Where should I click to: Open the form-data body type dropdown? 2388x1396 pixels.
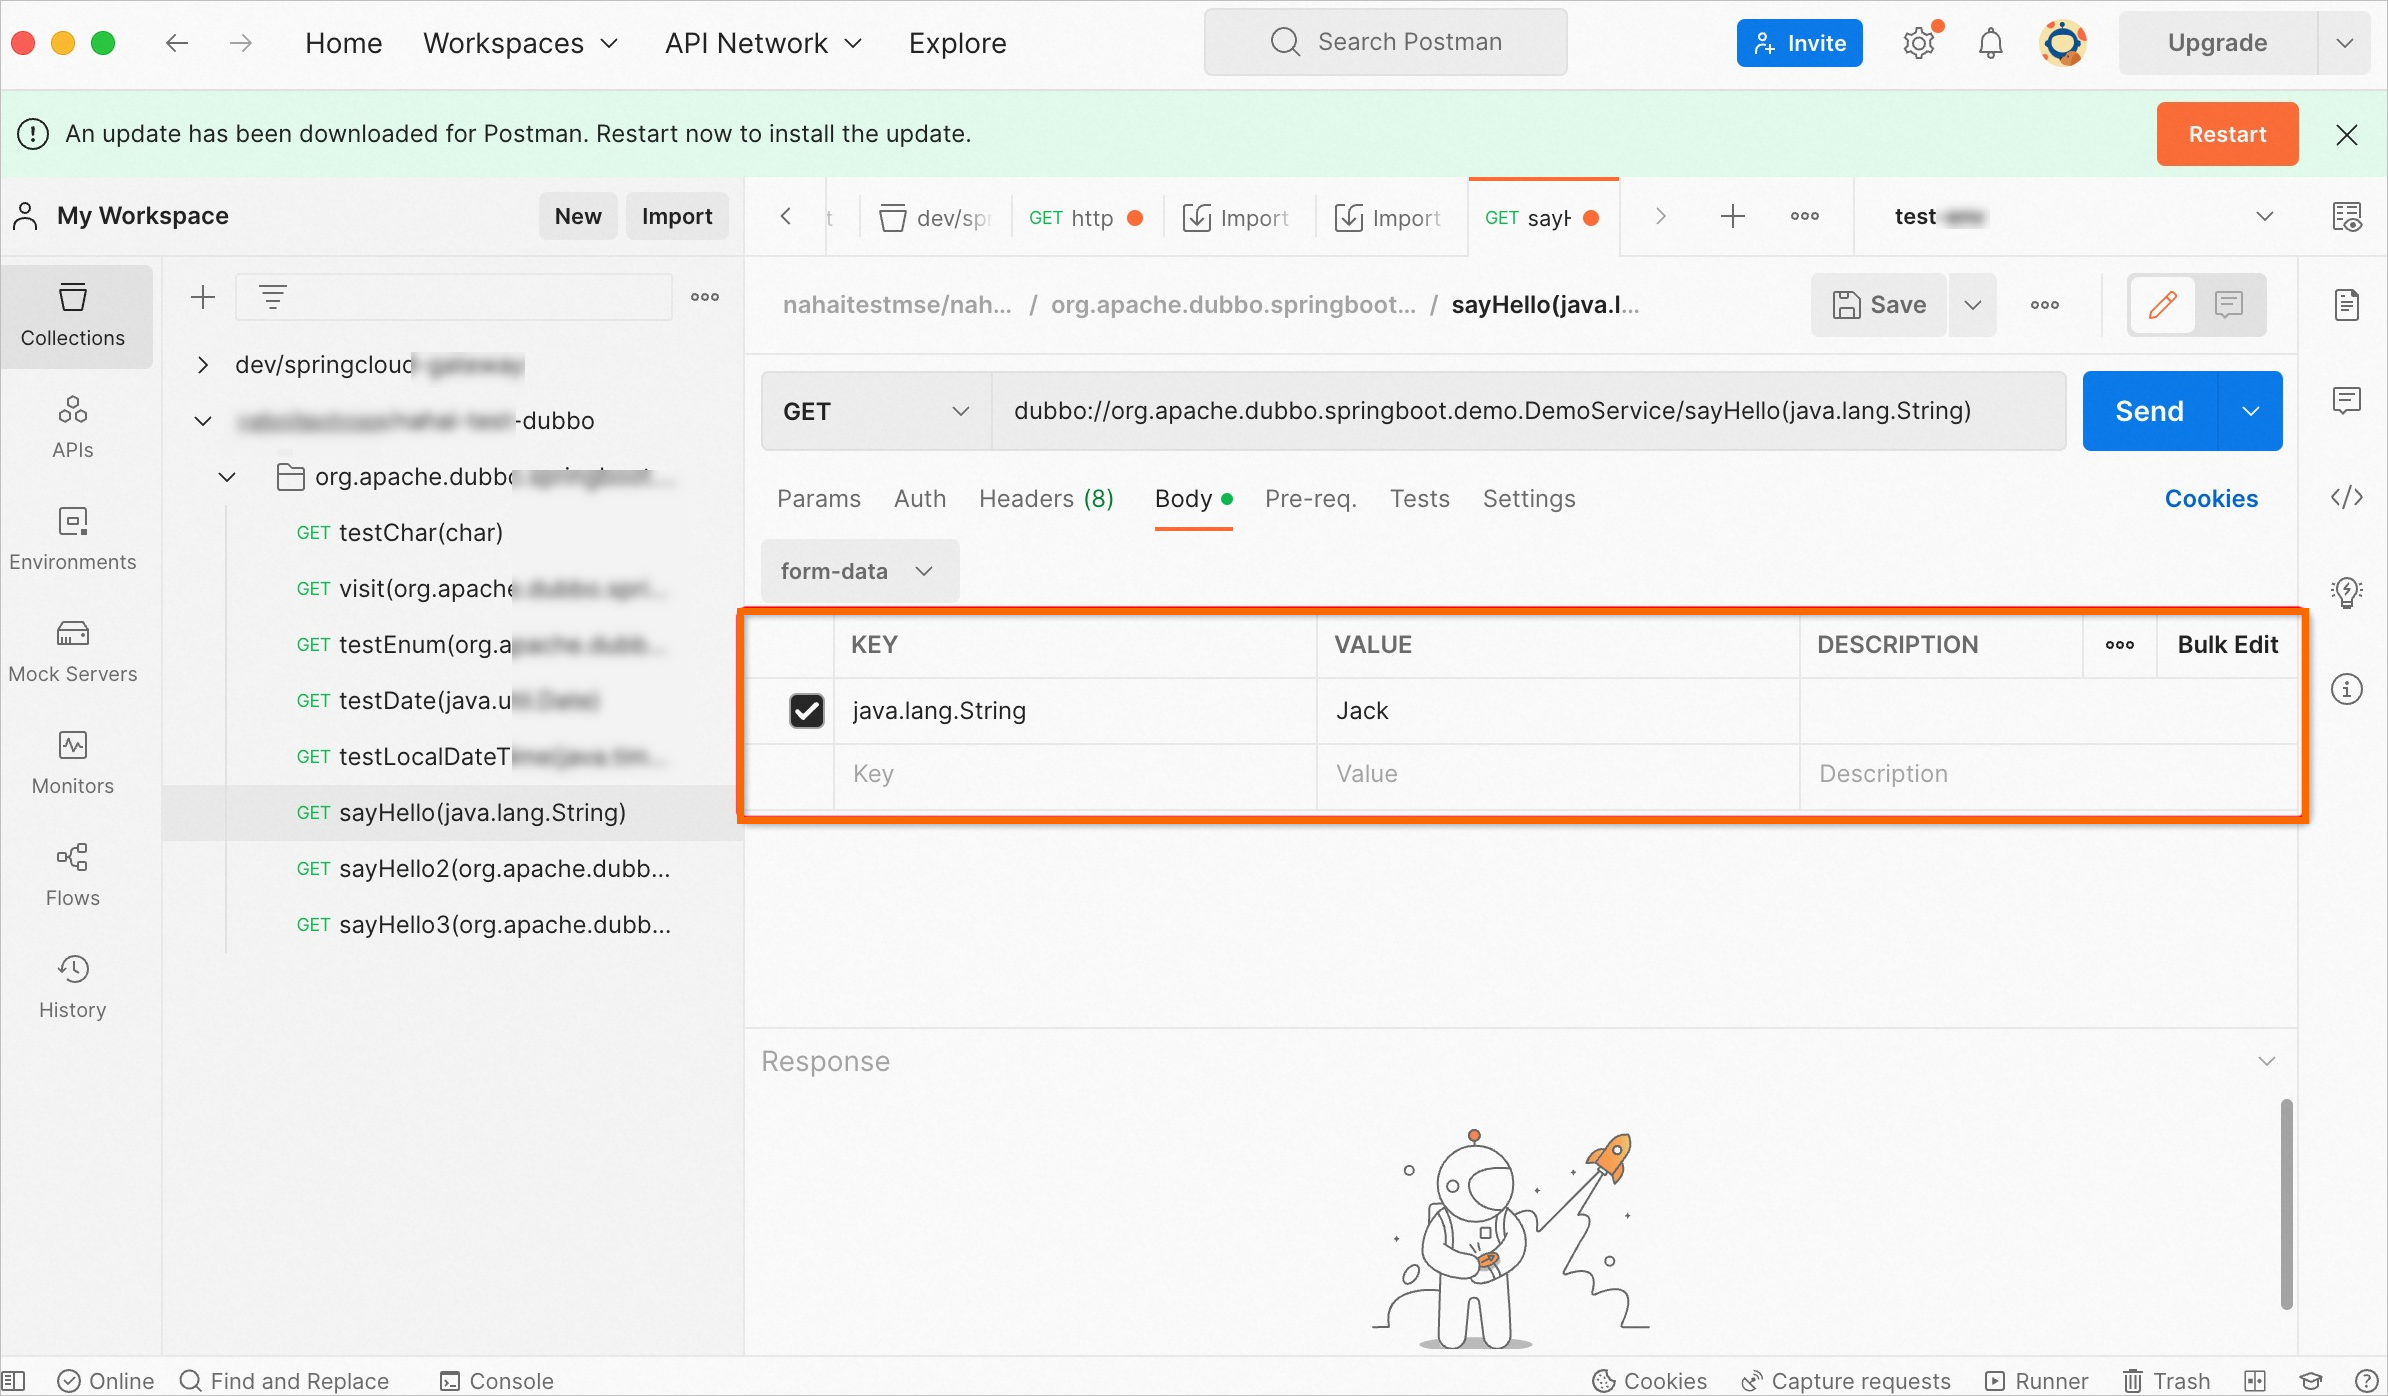point(859,571)
